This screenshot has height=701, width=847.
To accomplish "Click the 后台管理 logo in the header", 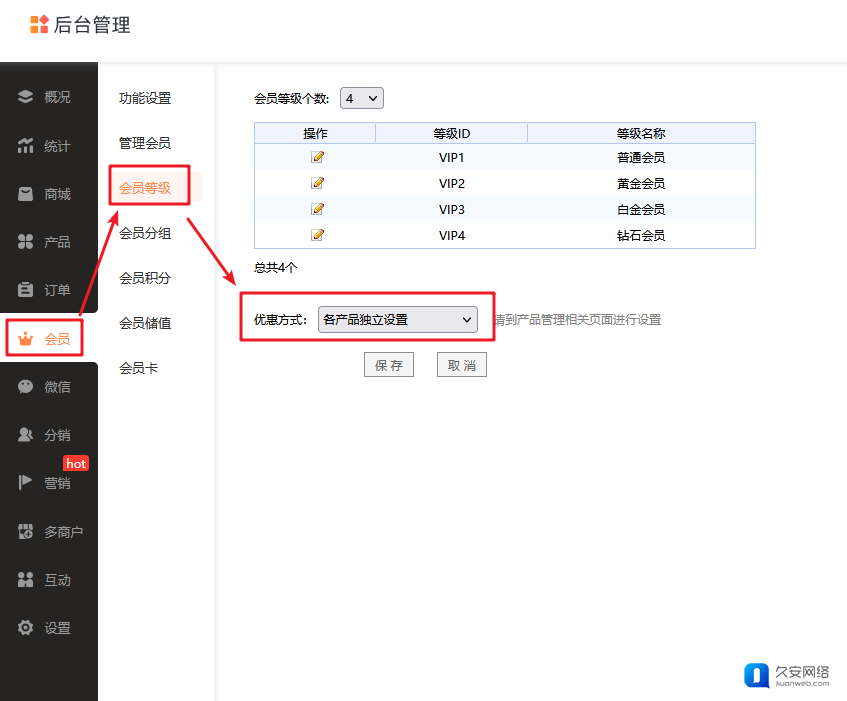I will point(81,25).
